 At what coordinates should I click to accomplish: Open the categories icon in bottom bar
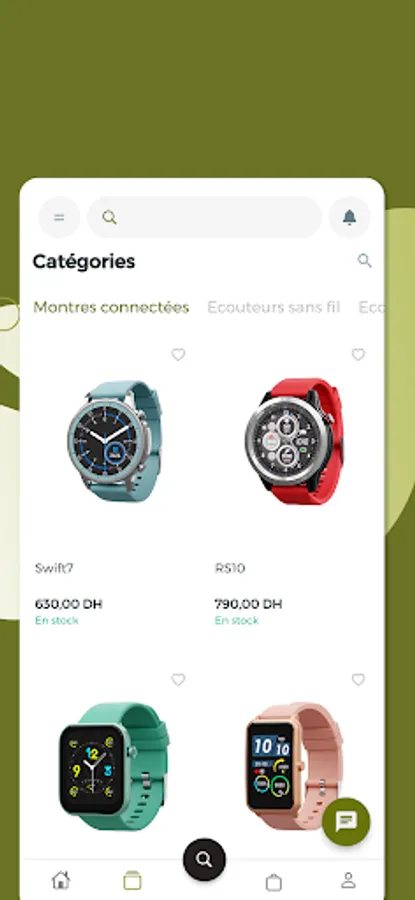click(132, 880)
